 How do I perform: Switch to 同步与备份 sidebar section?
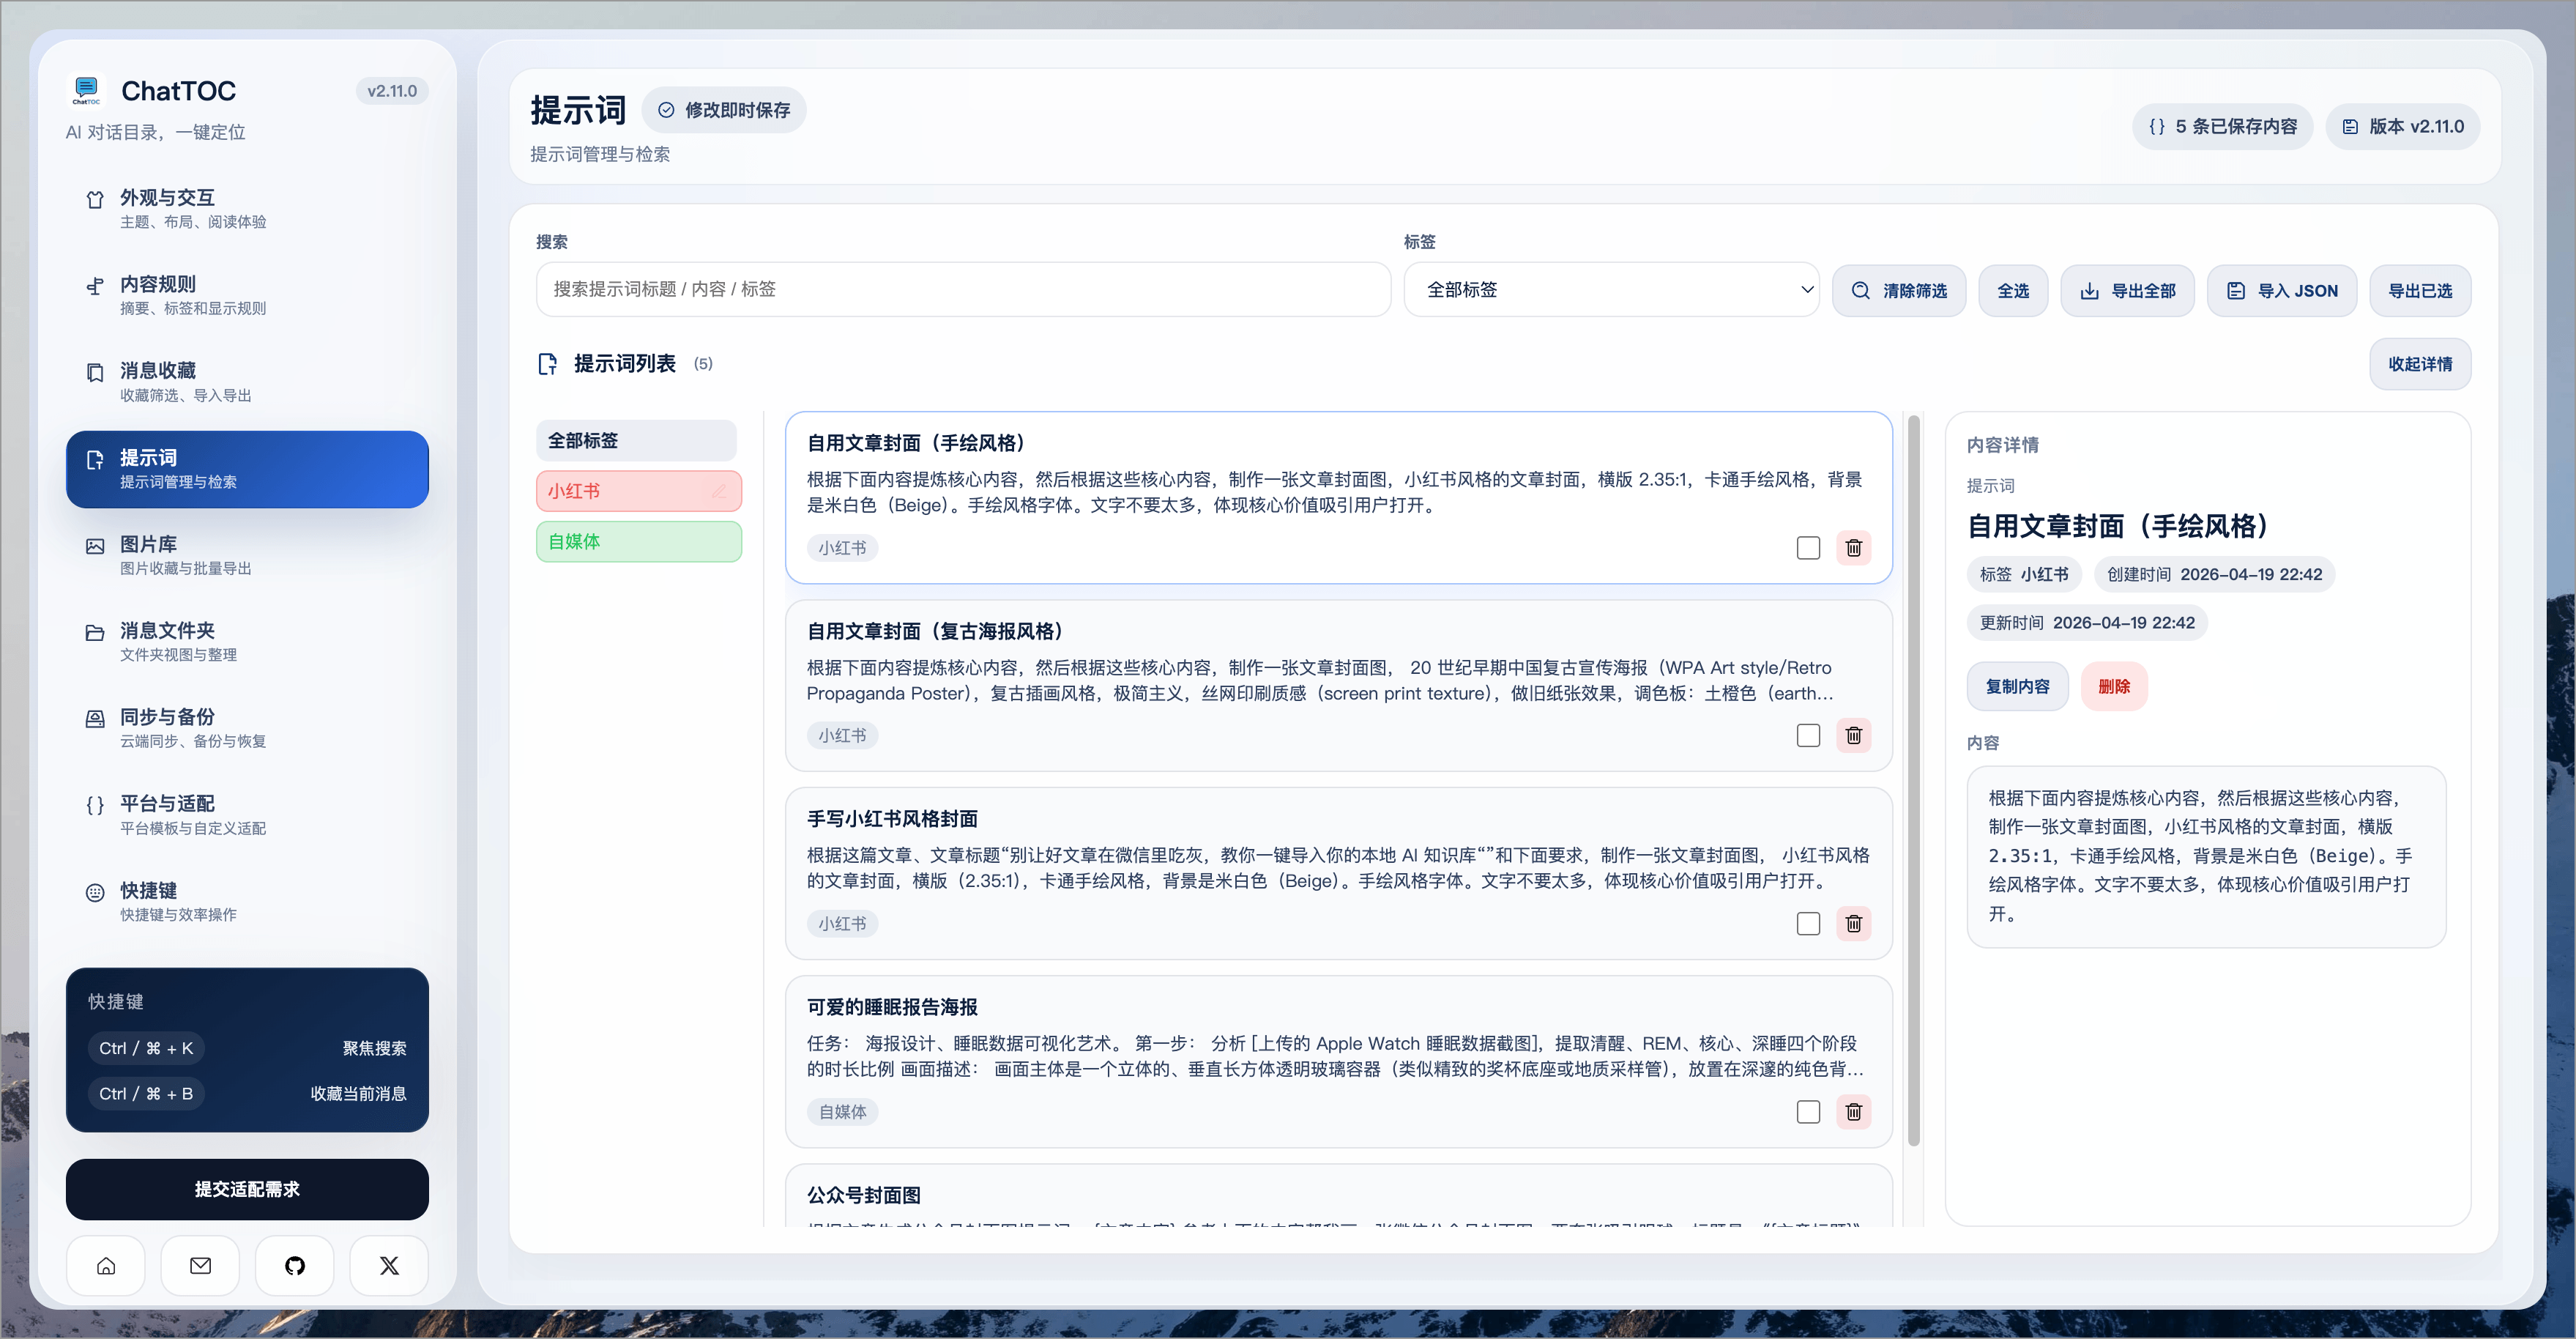pyautogui.click(x=247, y=728)
